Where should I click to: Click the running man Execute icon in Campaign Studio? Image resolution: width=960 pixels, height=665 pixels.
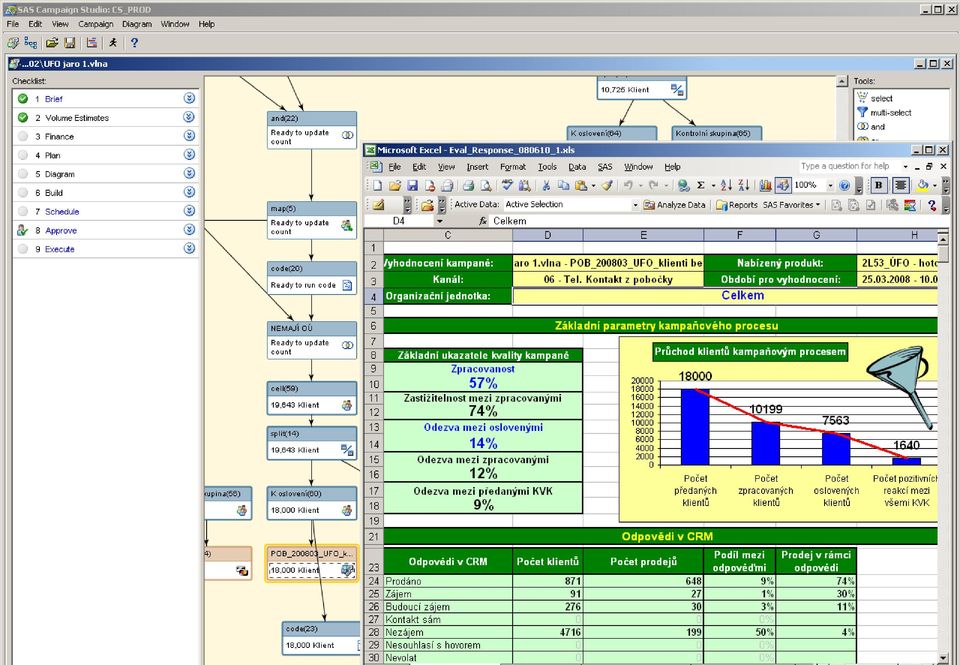tap(113, 43)
